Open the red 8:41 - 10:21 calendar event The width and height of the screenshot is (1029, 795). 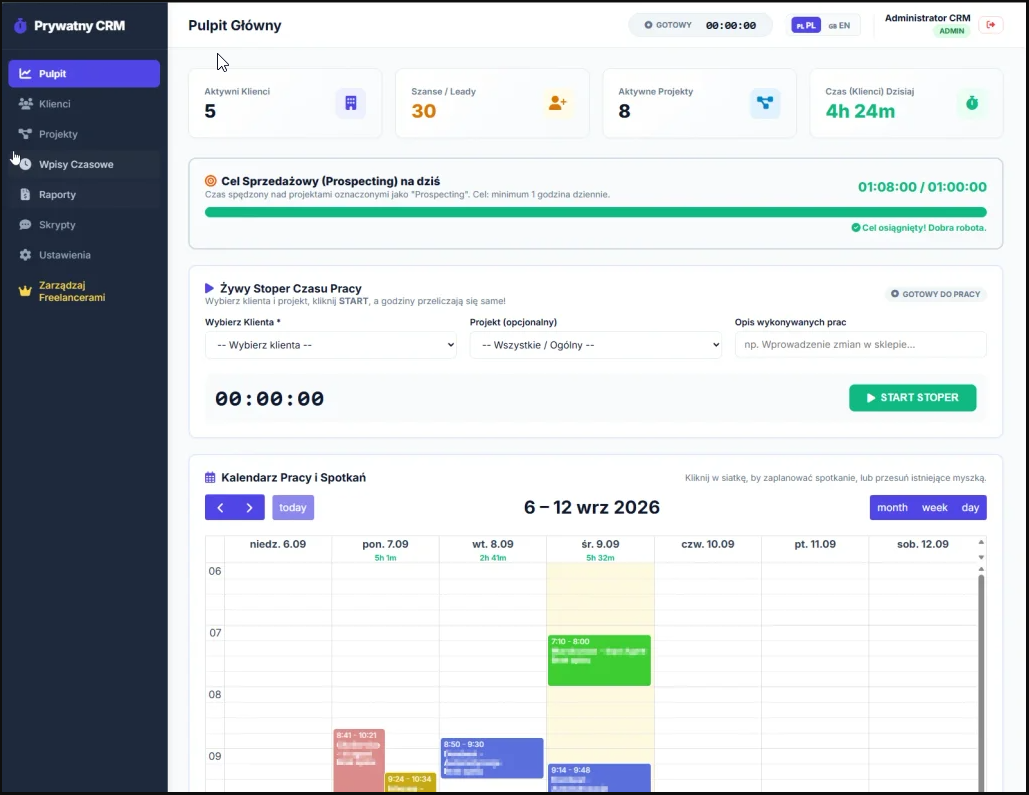tap(359, 760)
